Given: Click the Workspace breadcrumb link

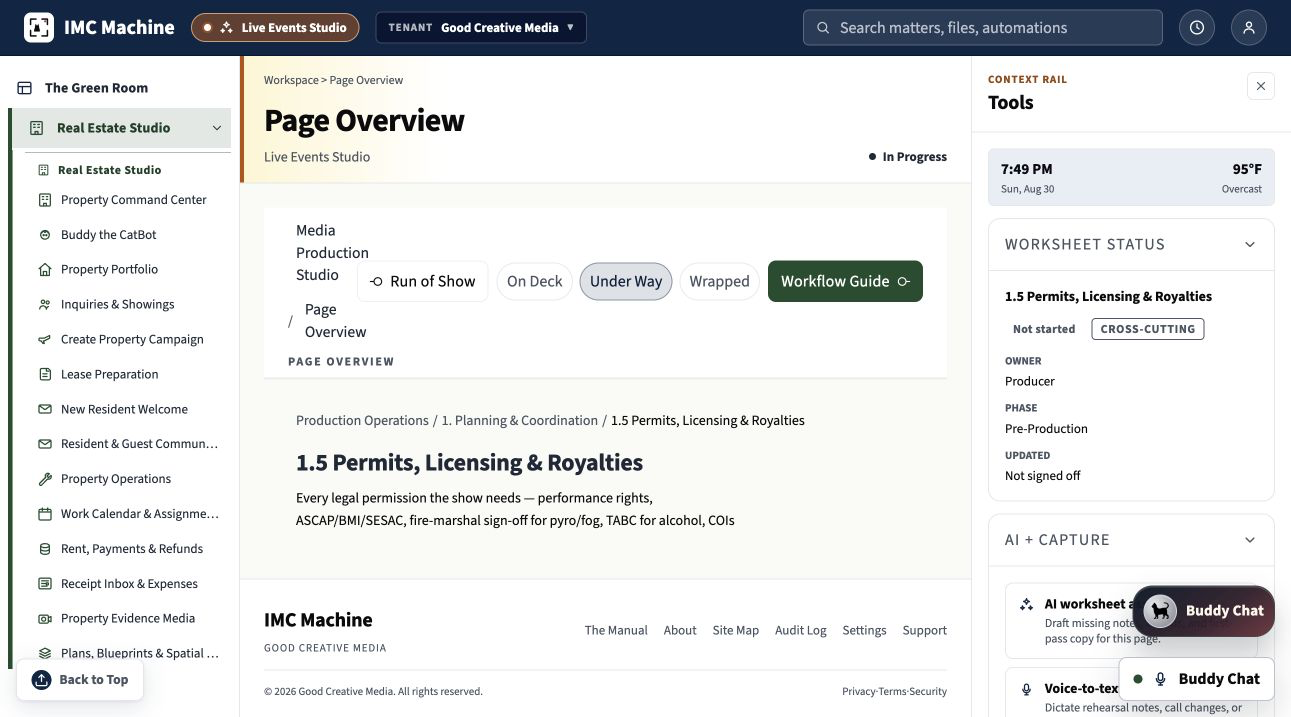Looking at the screenshot, I should (291, 80).
